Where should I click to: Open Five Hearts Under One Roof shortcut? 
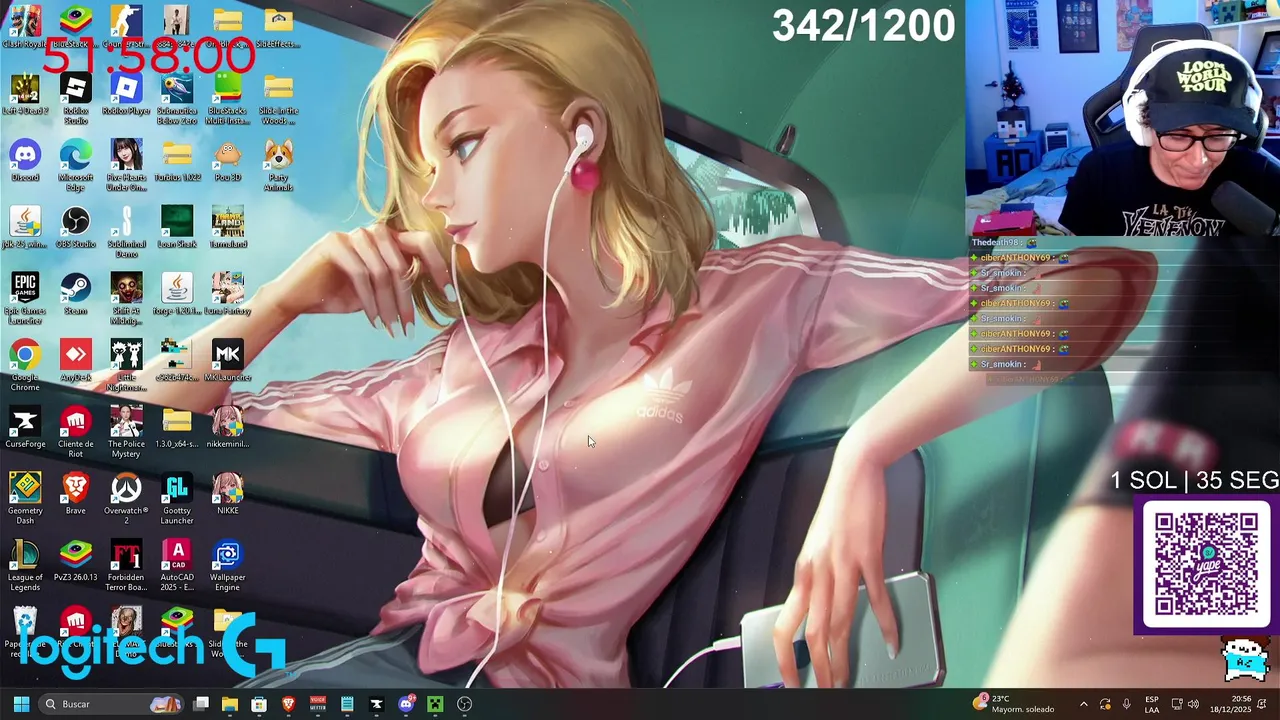126,166
